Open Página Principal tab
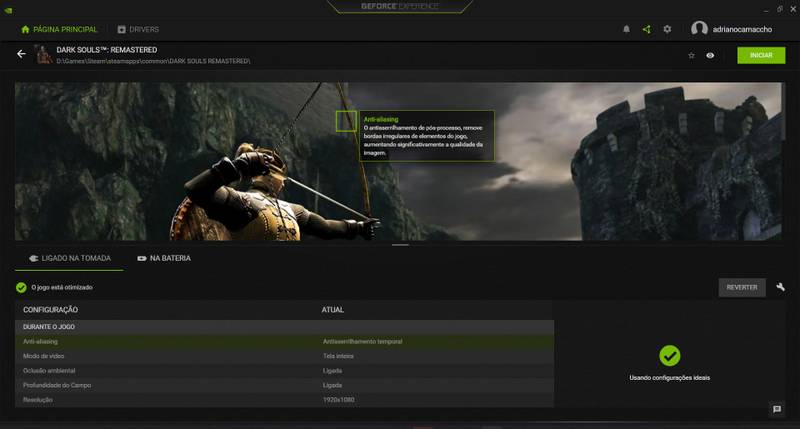 coord(59,30)
